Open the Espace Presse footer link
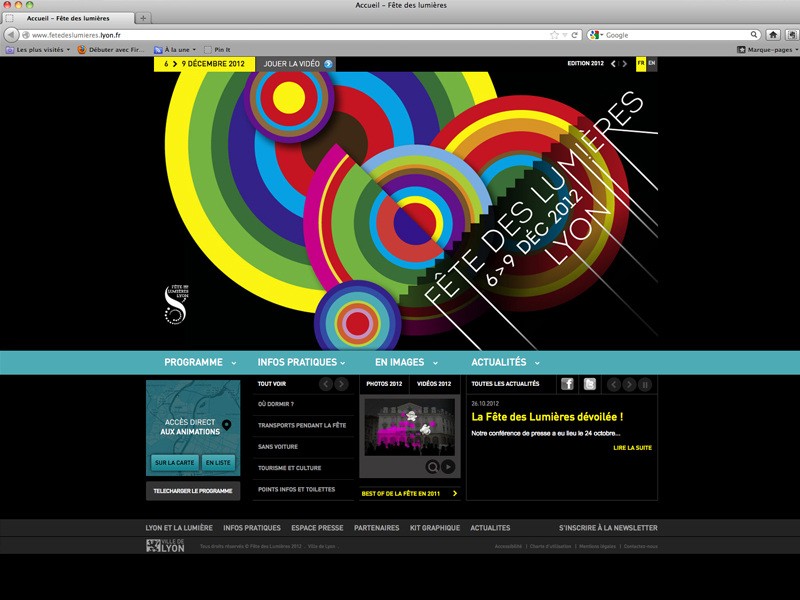Image resolution: width=800 pixels, height=600 pixels. tap(317, 528)
